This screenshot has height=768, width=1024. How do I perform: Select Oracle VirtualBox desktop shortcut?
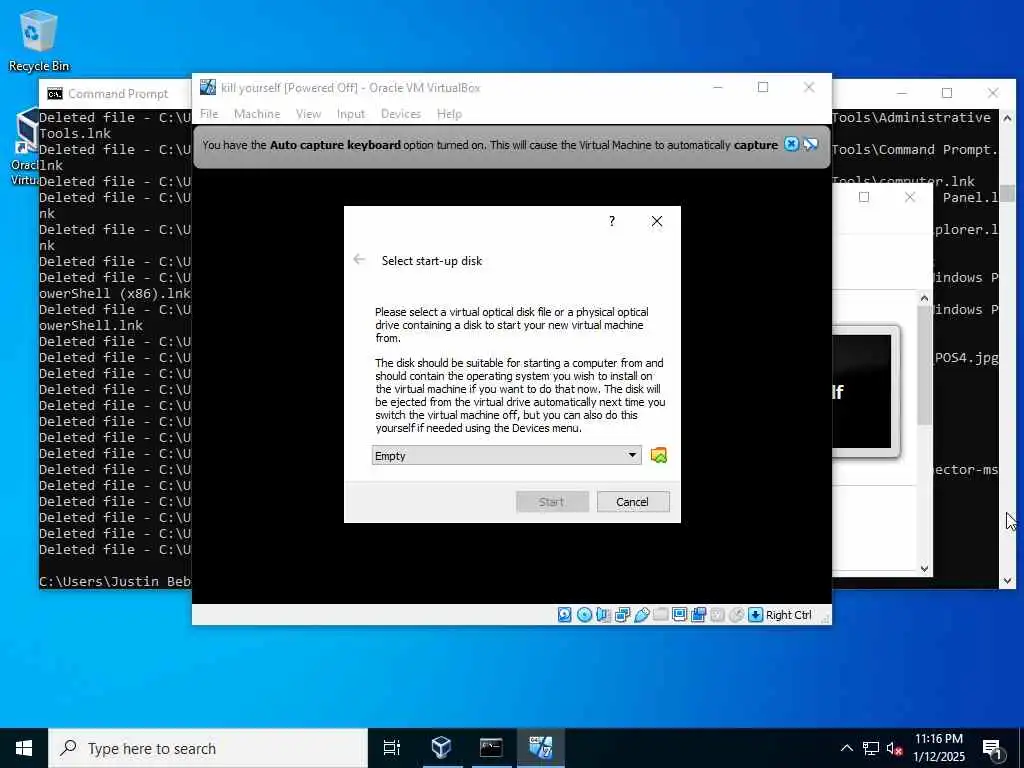tap(25, 147)
